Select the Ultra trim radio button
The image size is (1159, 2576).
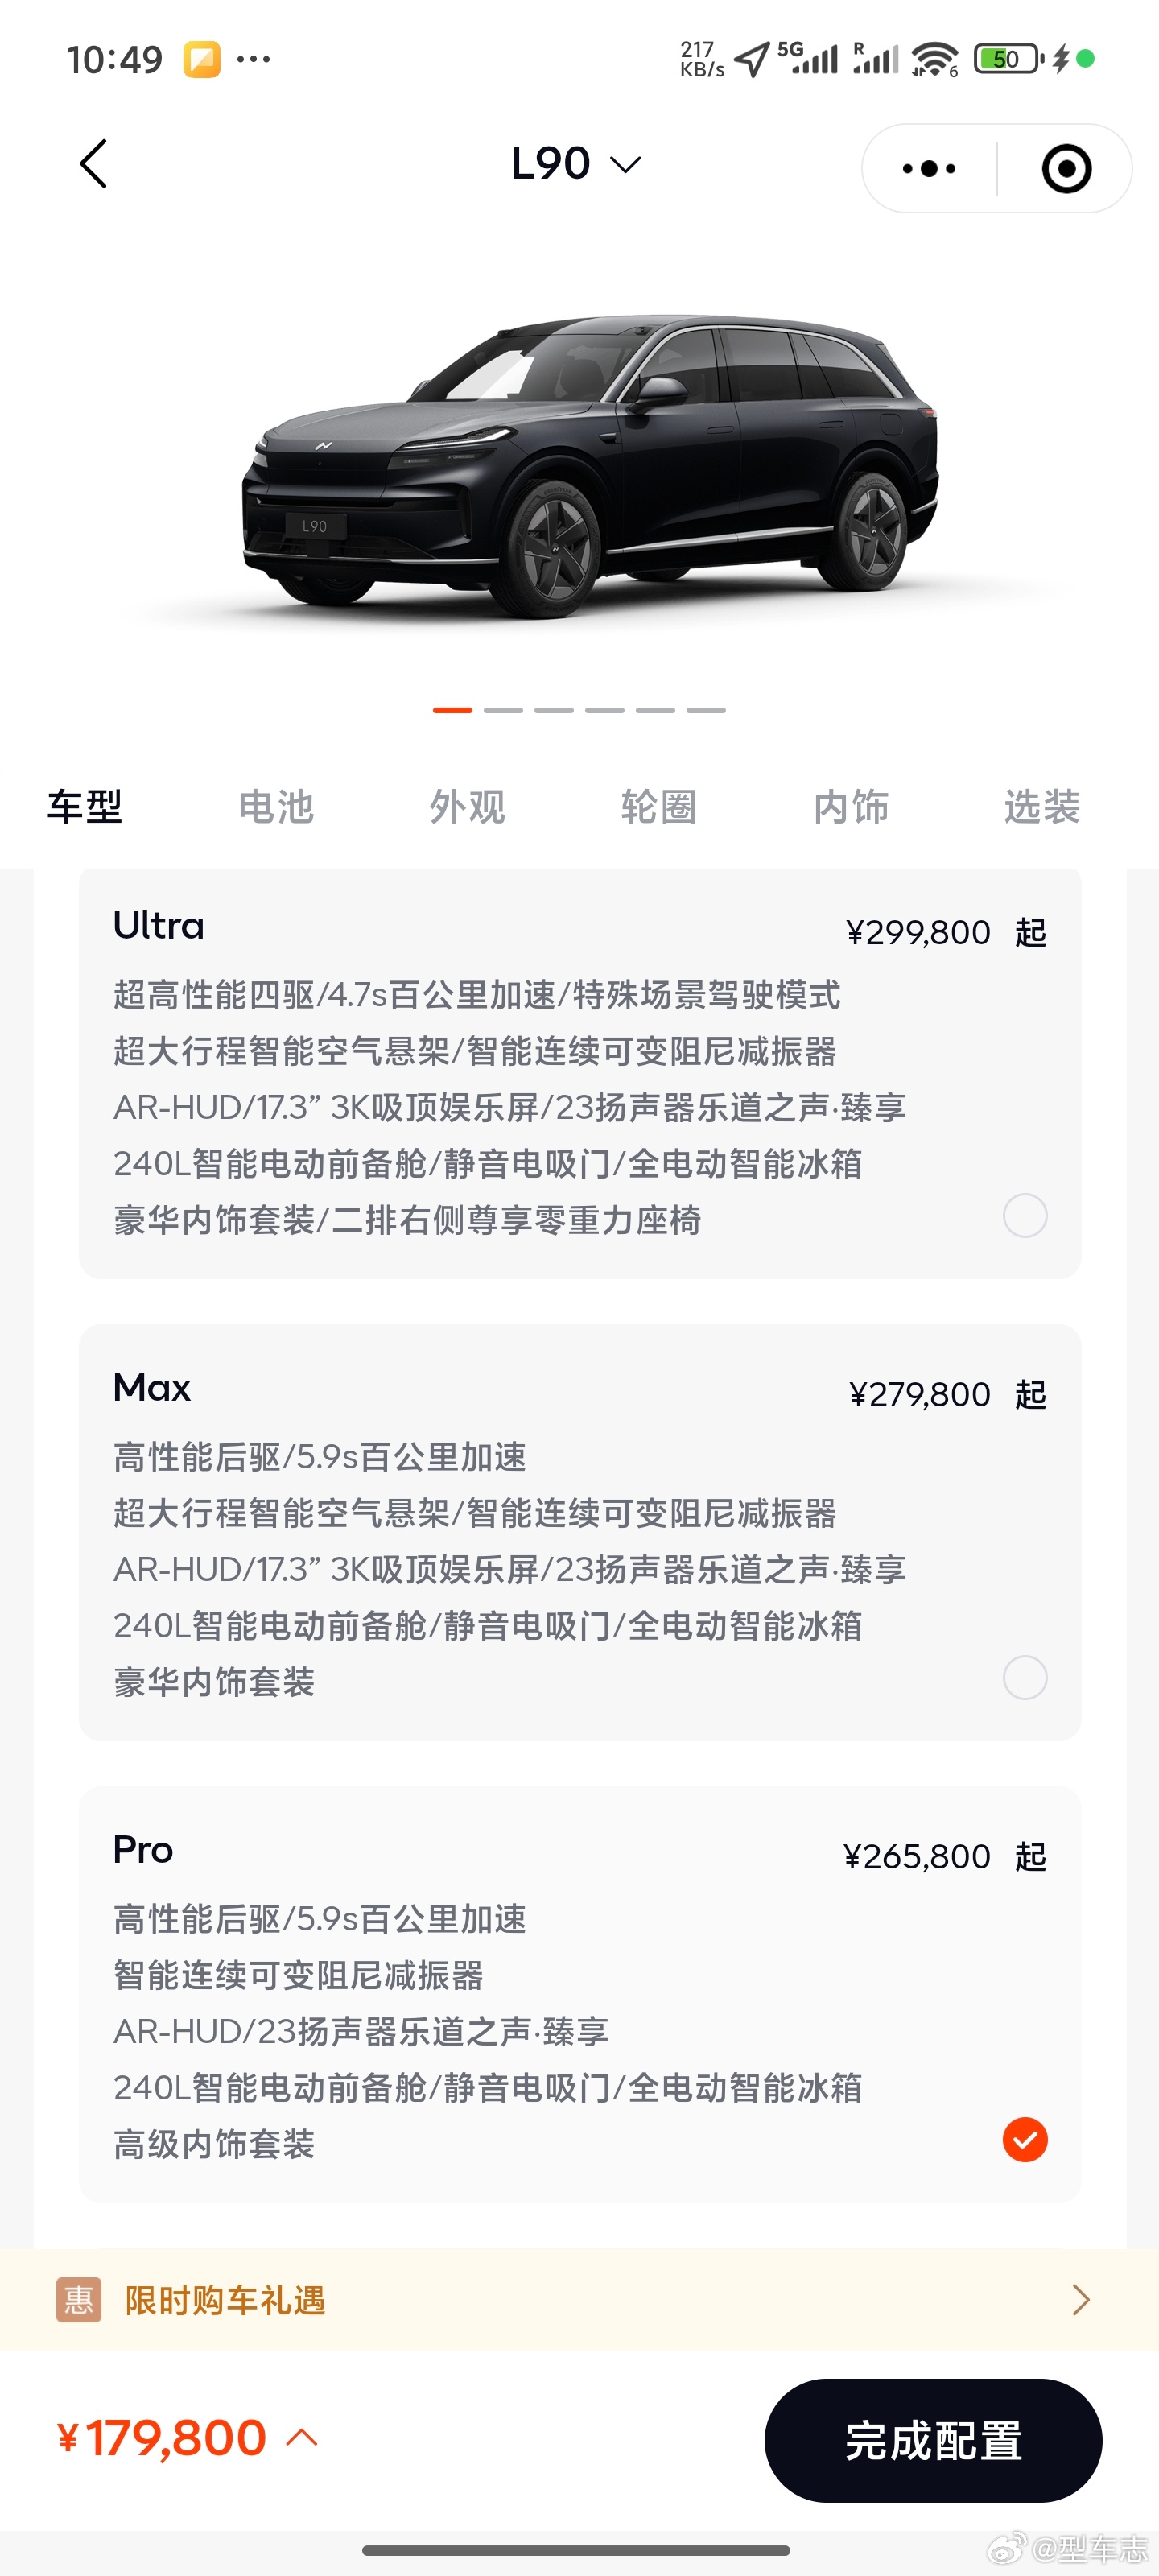pos(1025,1215)
